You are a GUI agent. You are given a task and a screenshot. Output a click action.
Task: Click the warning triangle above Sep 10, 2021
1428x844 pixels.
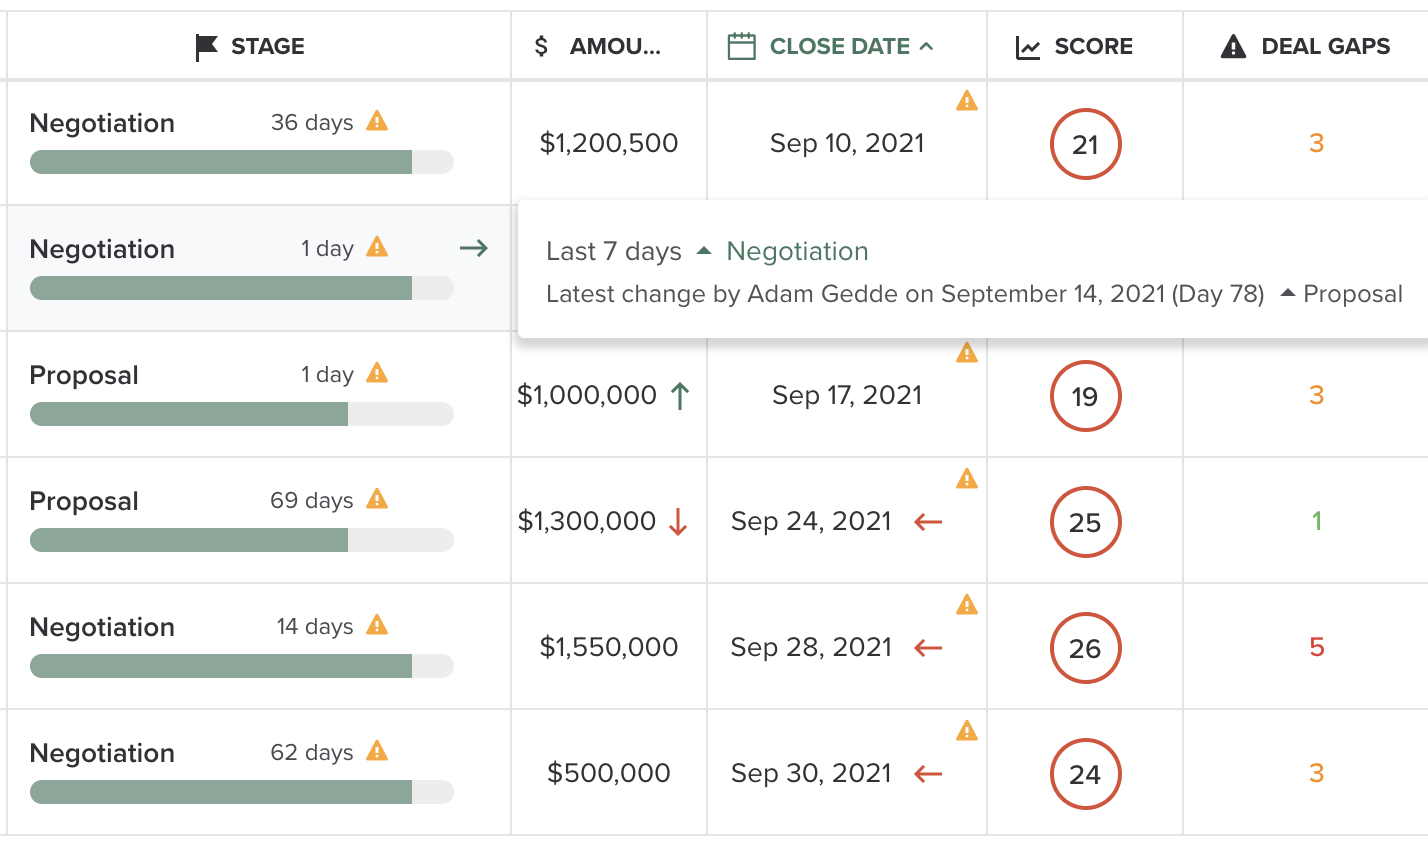tap(966, 100)
